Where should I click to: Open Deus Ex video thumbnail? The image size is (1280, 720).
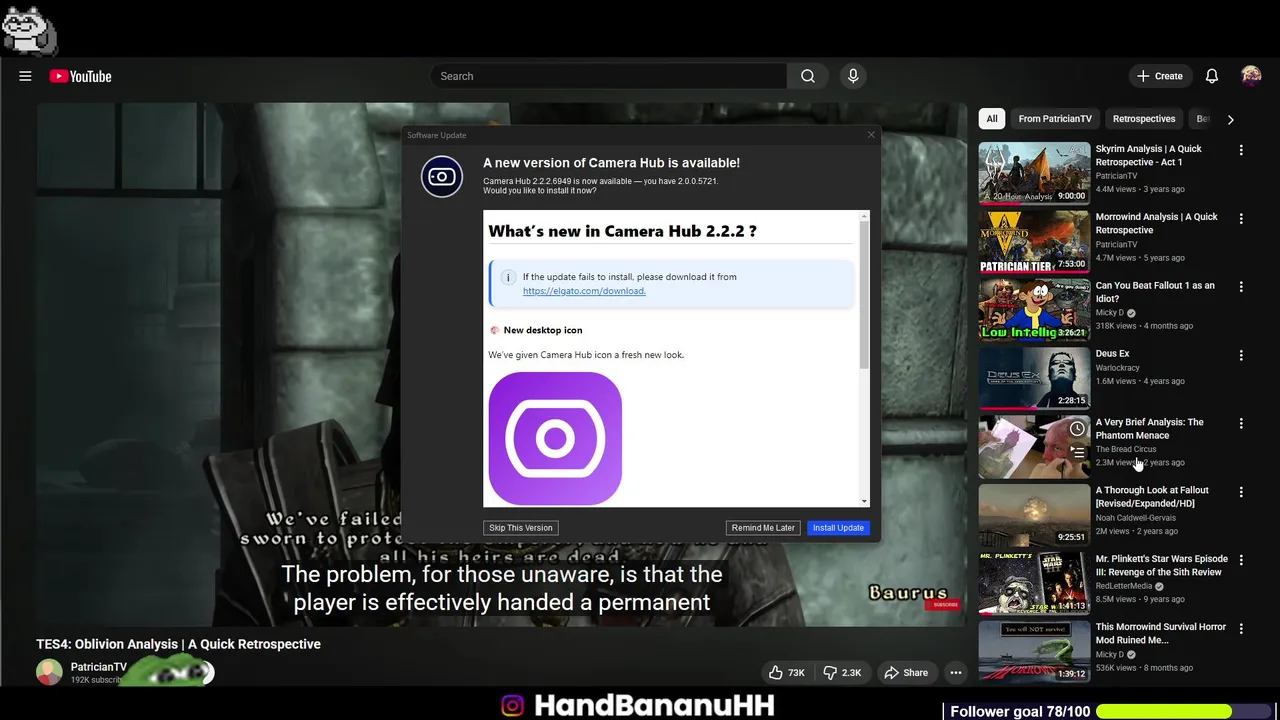(x=1034, y=378)
